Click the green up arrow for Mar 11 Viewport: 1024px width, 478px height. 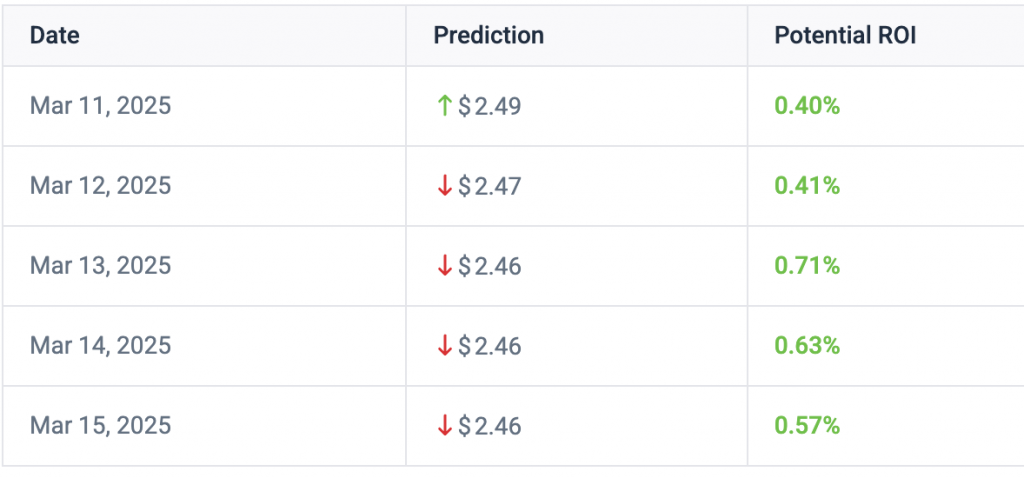[x=445, y=106]
